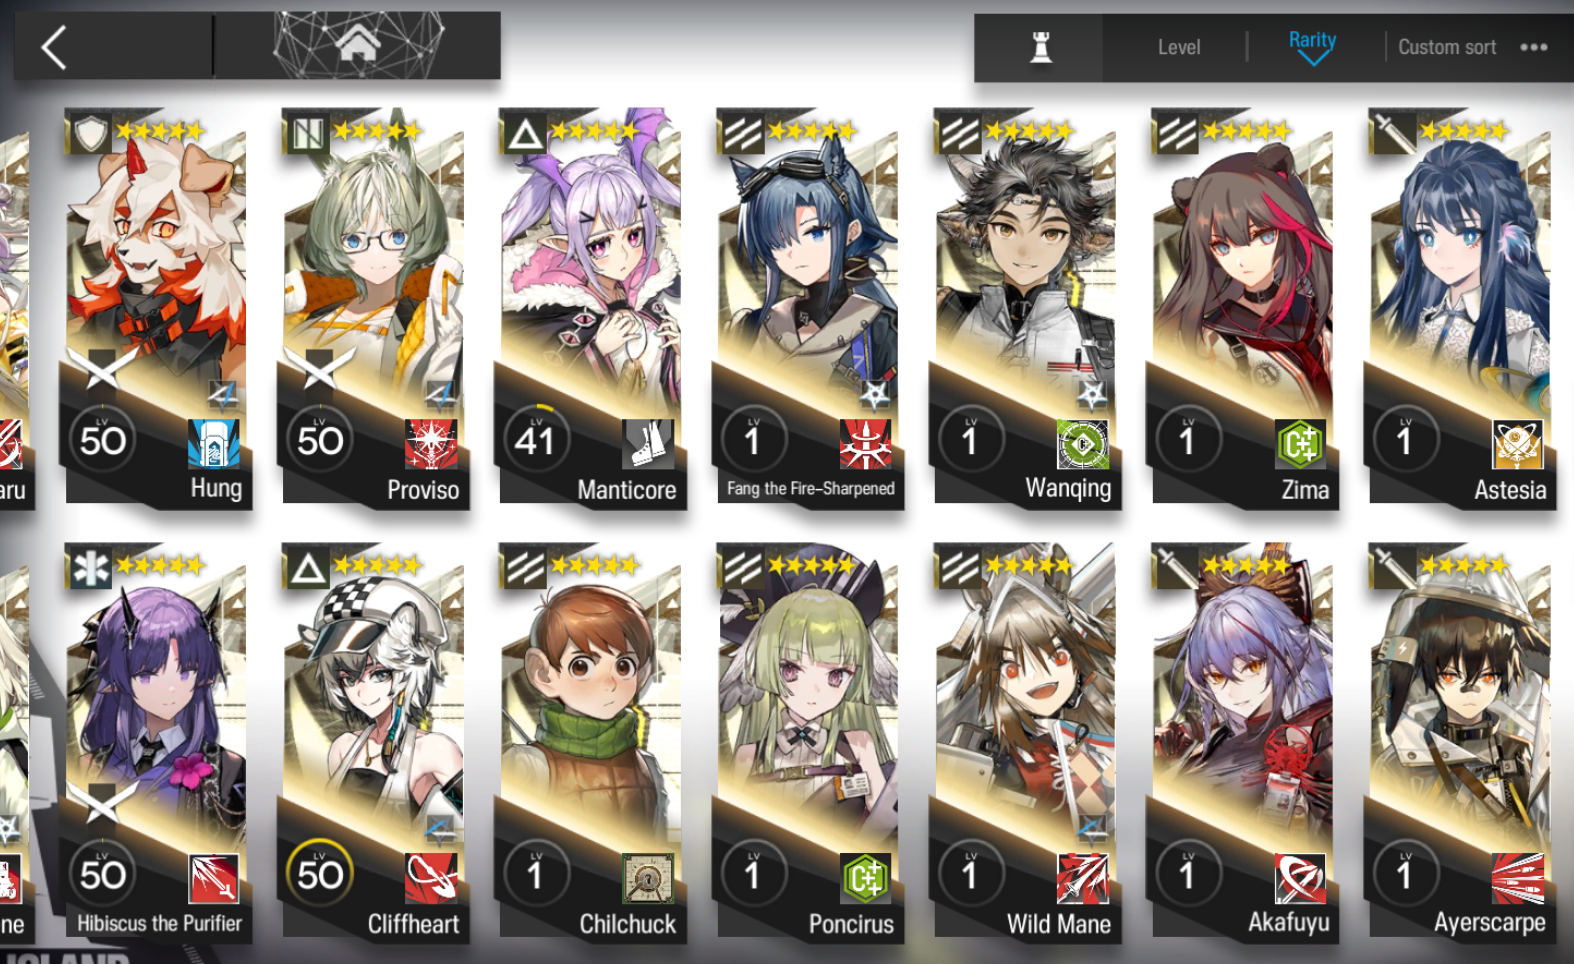Select the Rarity sort tab
Viewport: 1574px width, 964px height.
point(1312,40)
